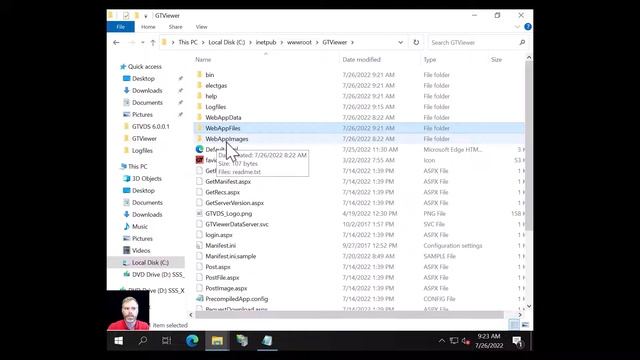Go back with the back arrow
The height and width of the screenshot is (360, 640).
click(116, 42)
